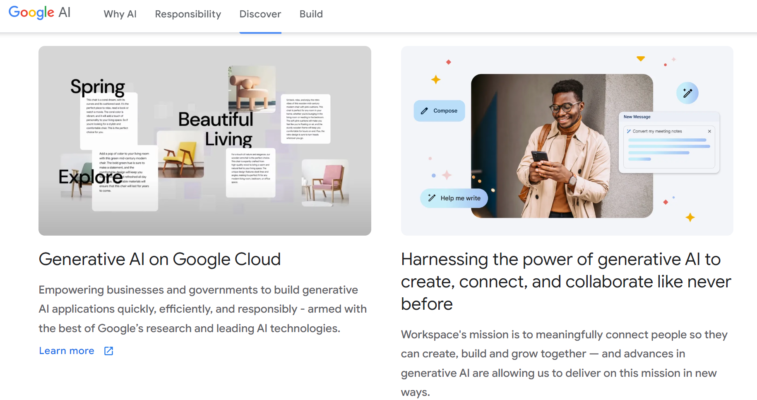Open the Harnessing the power of generative AI heading
This screenshot has width=757, height=400.
point(566,281)
